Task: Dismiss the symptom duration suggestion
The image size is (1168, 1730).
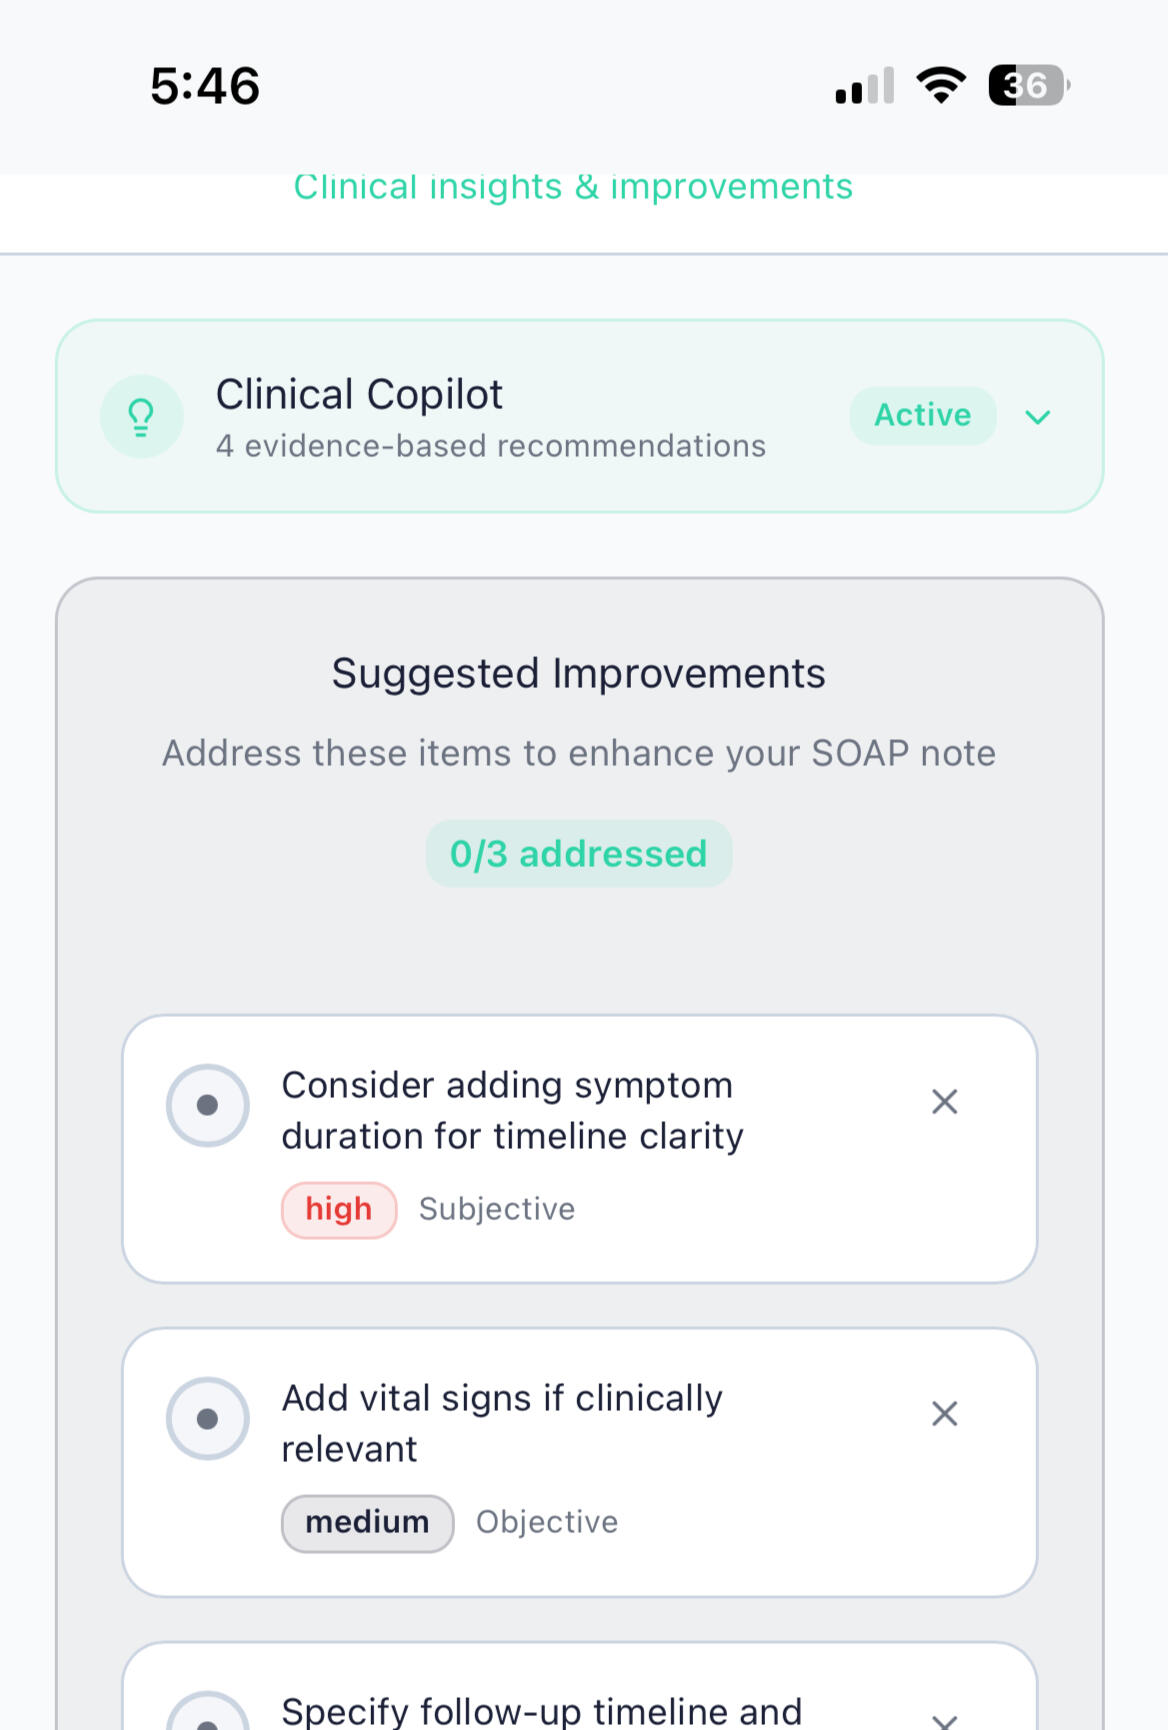Action: 944,1102
